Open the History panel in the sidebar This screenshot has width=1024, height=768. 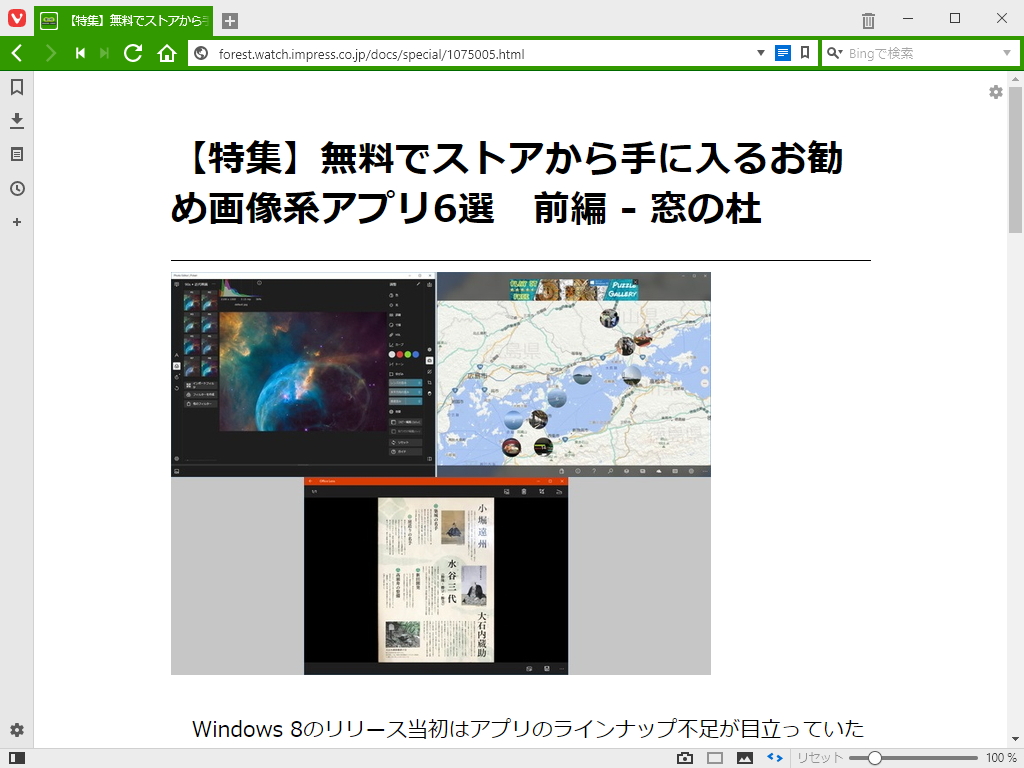point(16,188)
